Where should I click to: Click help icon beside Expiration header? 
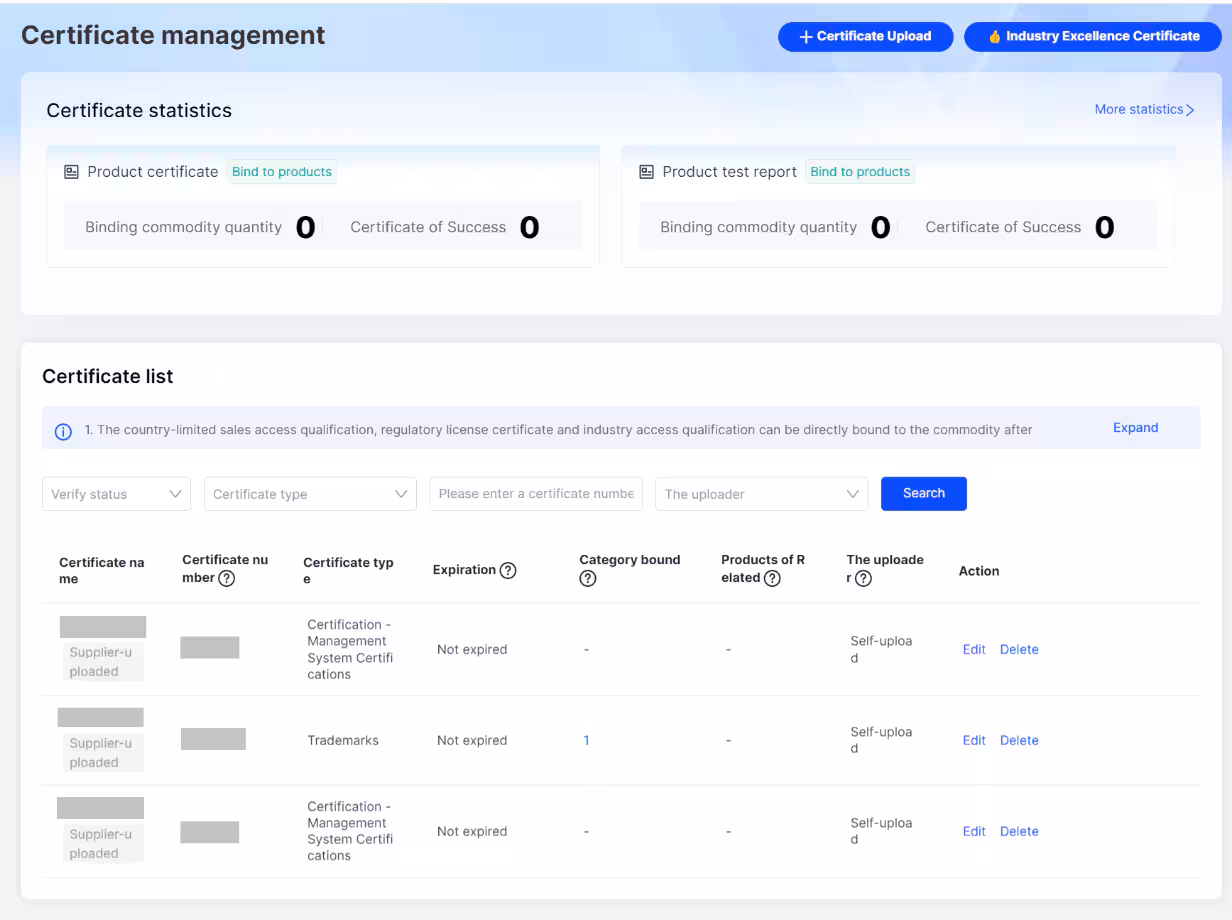point(508,570)
